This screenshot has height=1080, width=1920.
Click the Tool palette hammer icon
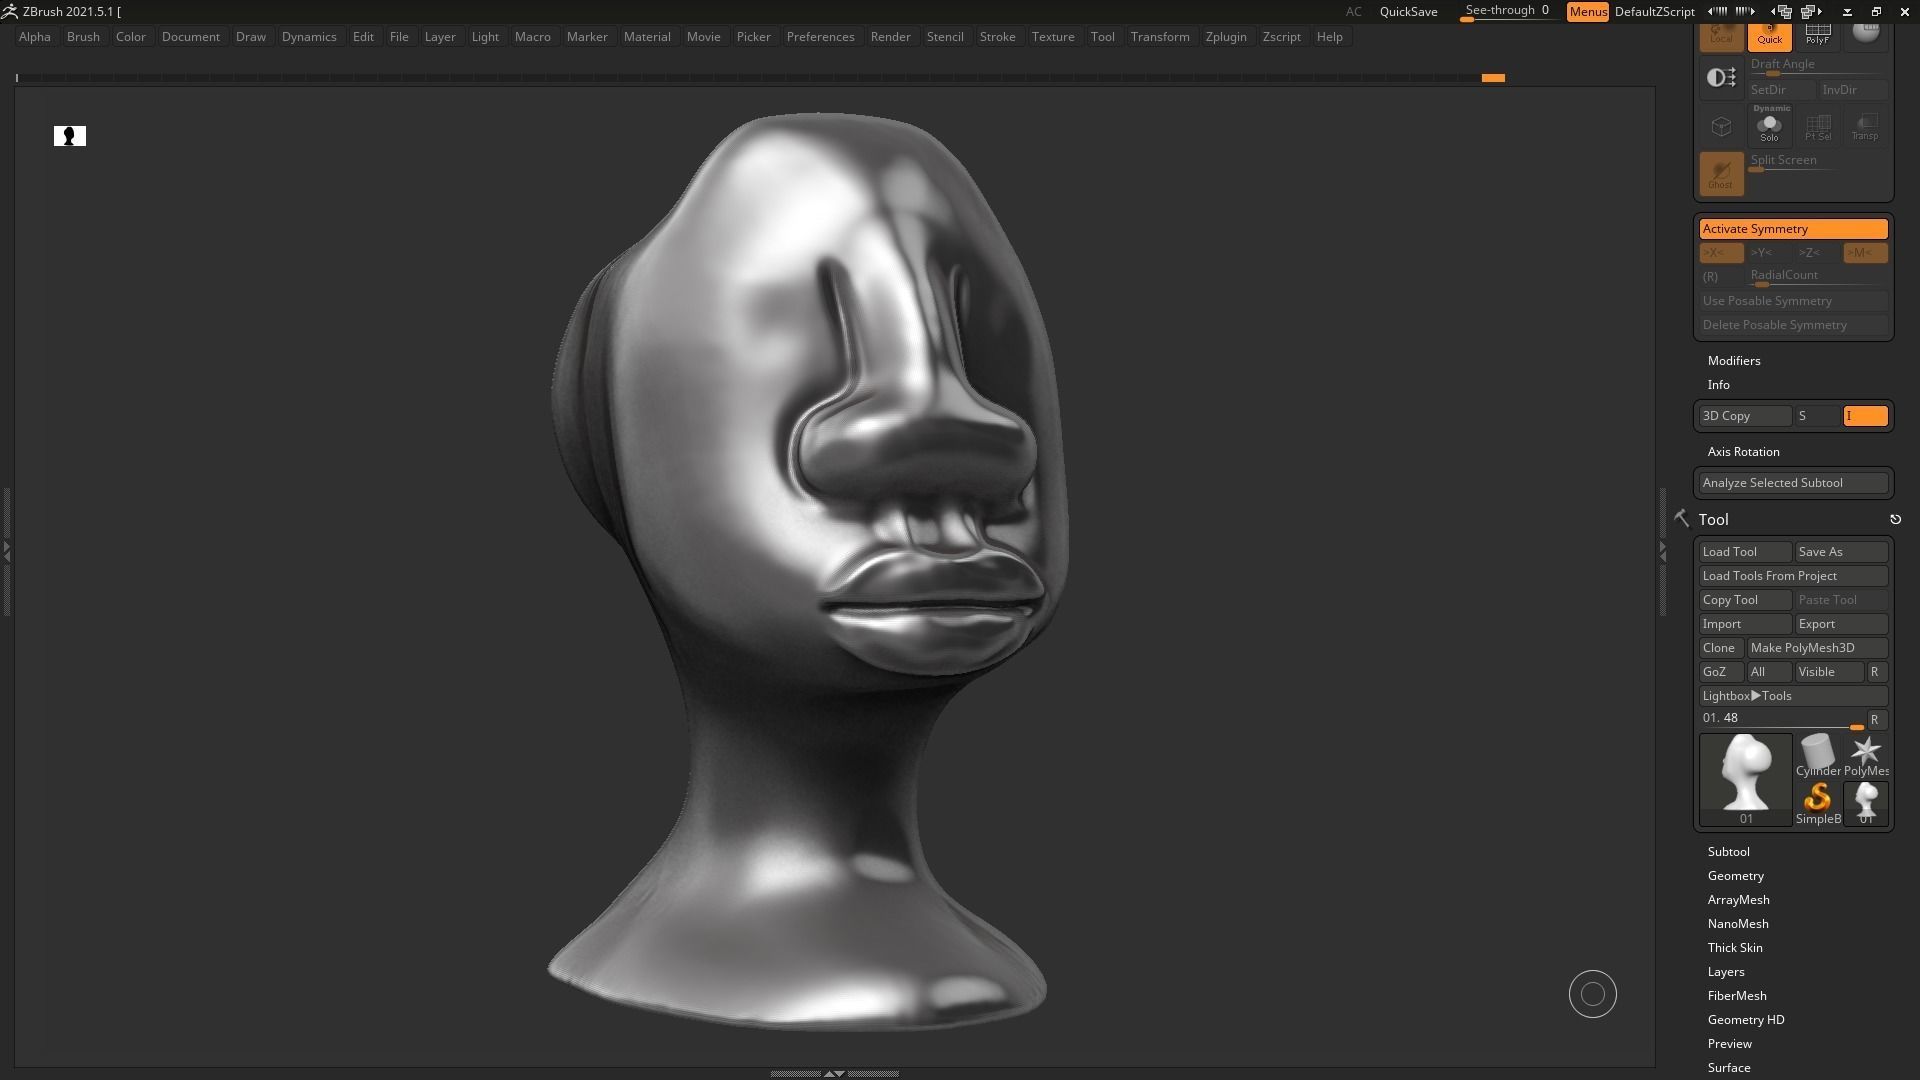click(1681, 518)
